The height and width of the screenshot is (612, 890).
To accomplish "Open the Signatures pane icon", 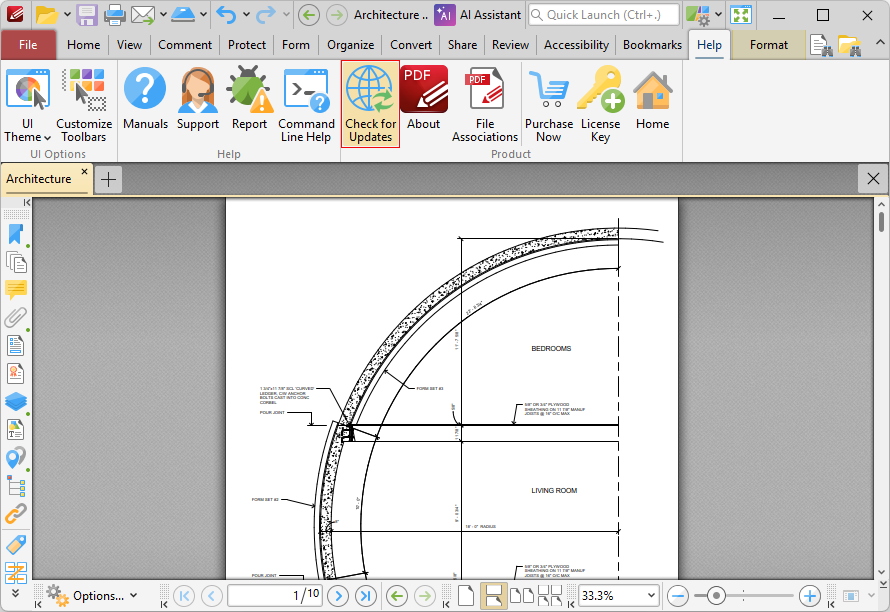I will coord(16,374).
